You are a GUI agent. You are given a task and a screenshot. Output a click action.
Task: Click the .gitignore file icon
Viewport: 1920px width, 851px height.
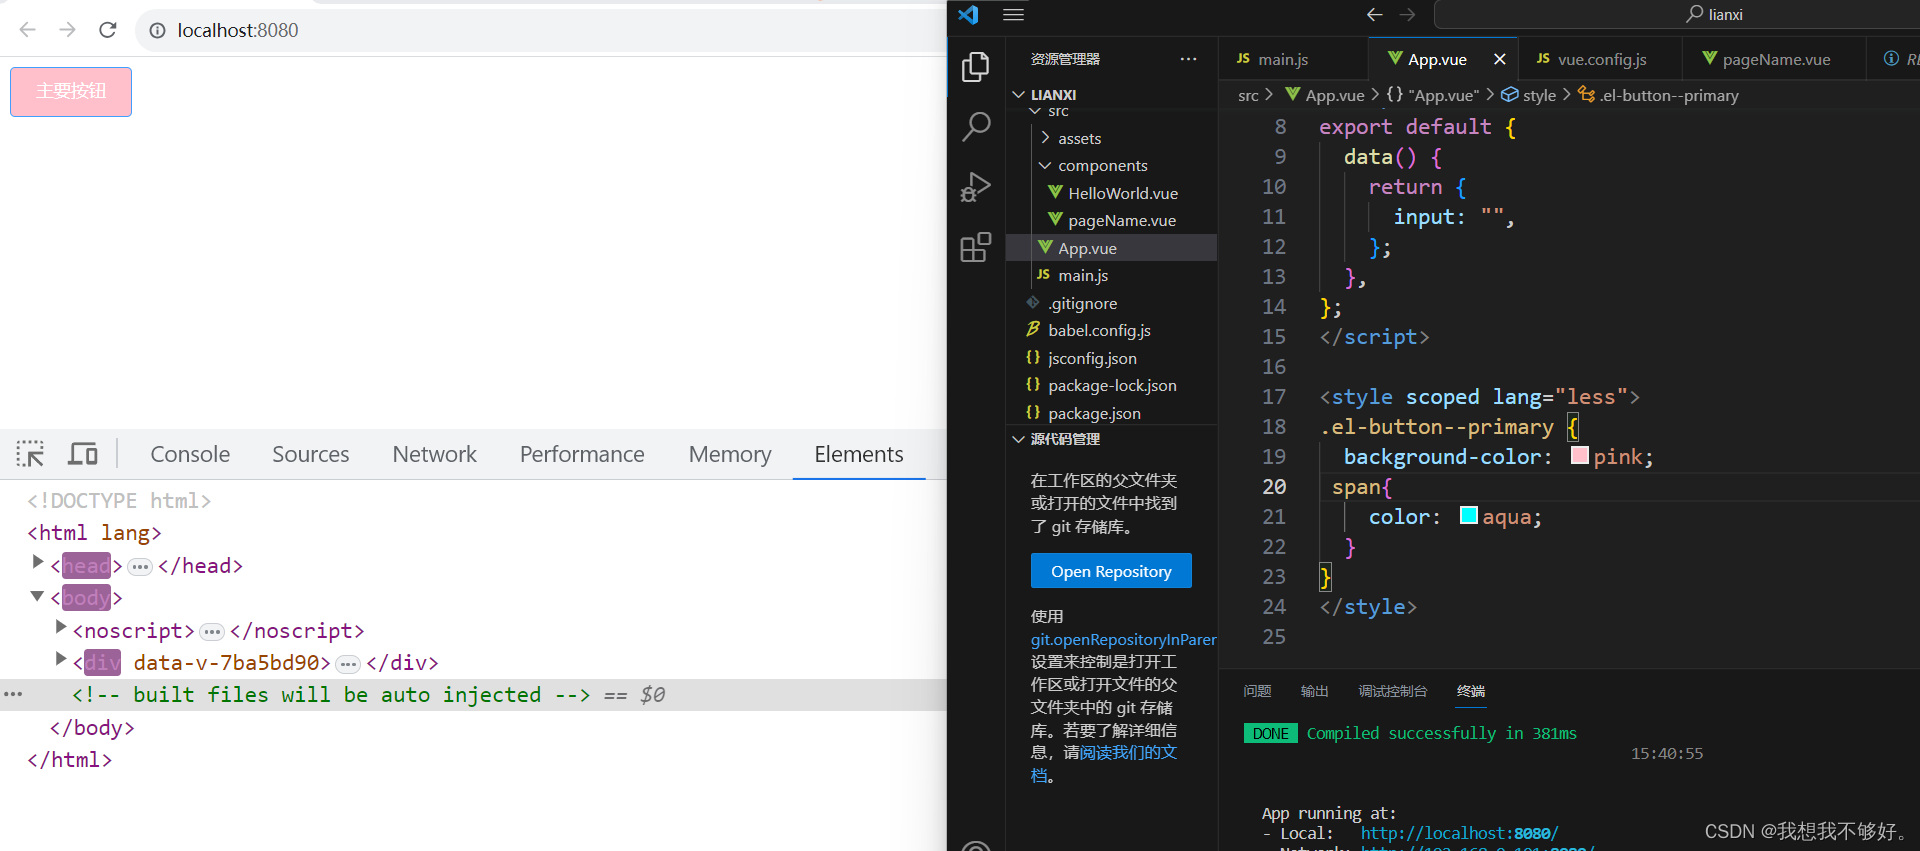pos(1033,302)
